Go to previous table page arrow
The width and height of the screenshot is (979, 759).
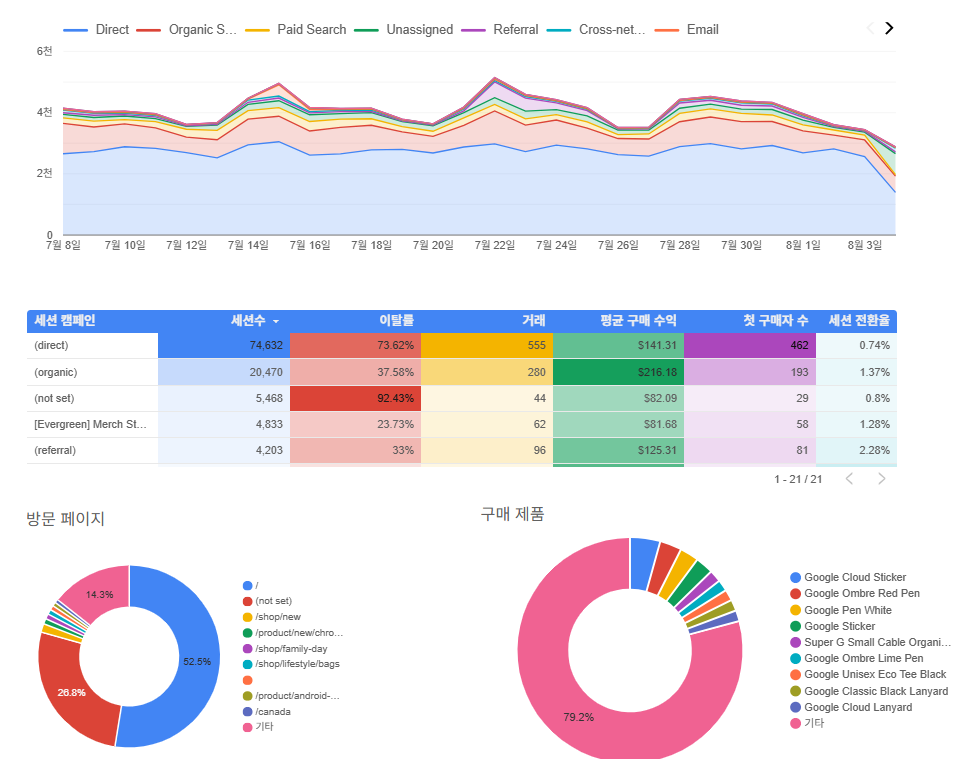(x=849, y=479)
